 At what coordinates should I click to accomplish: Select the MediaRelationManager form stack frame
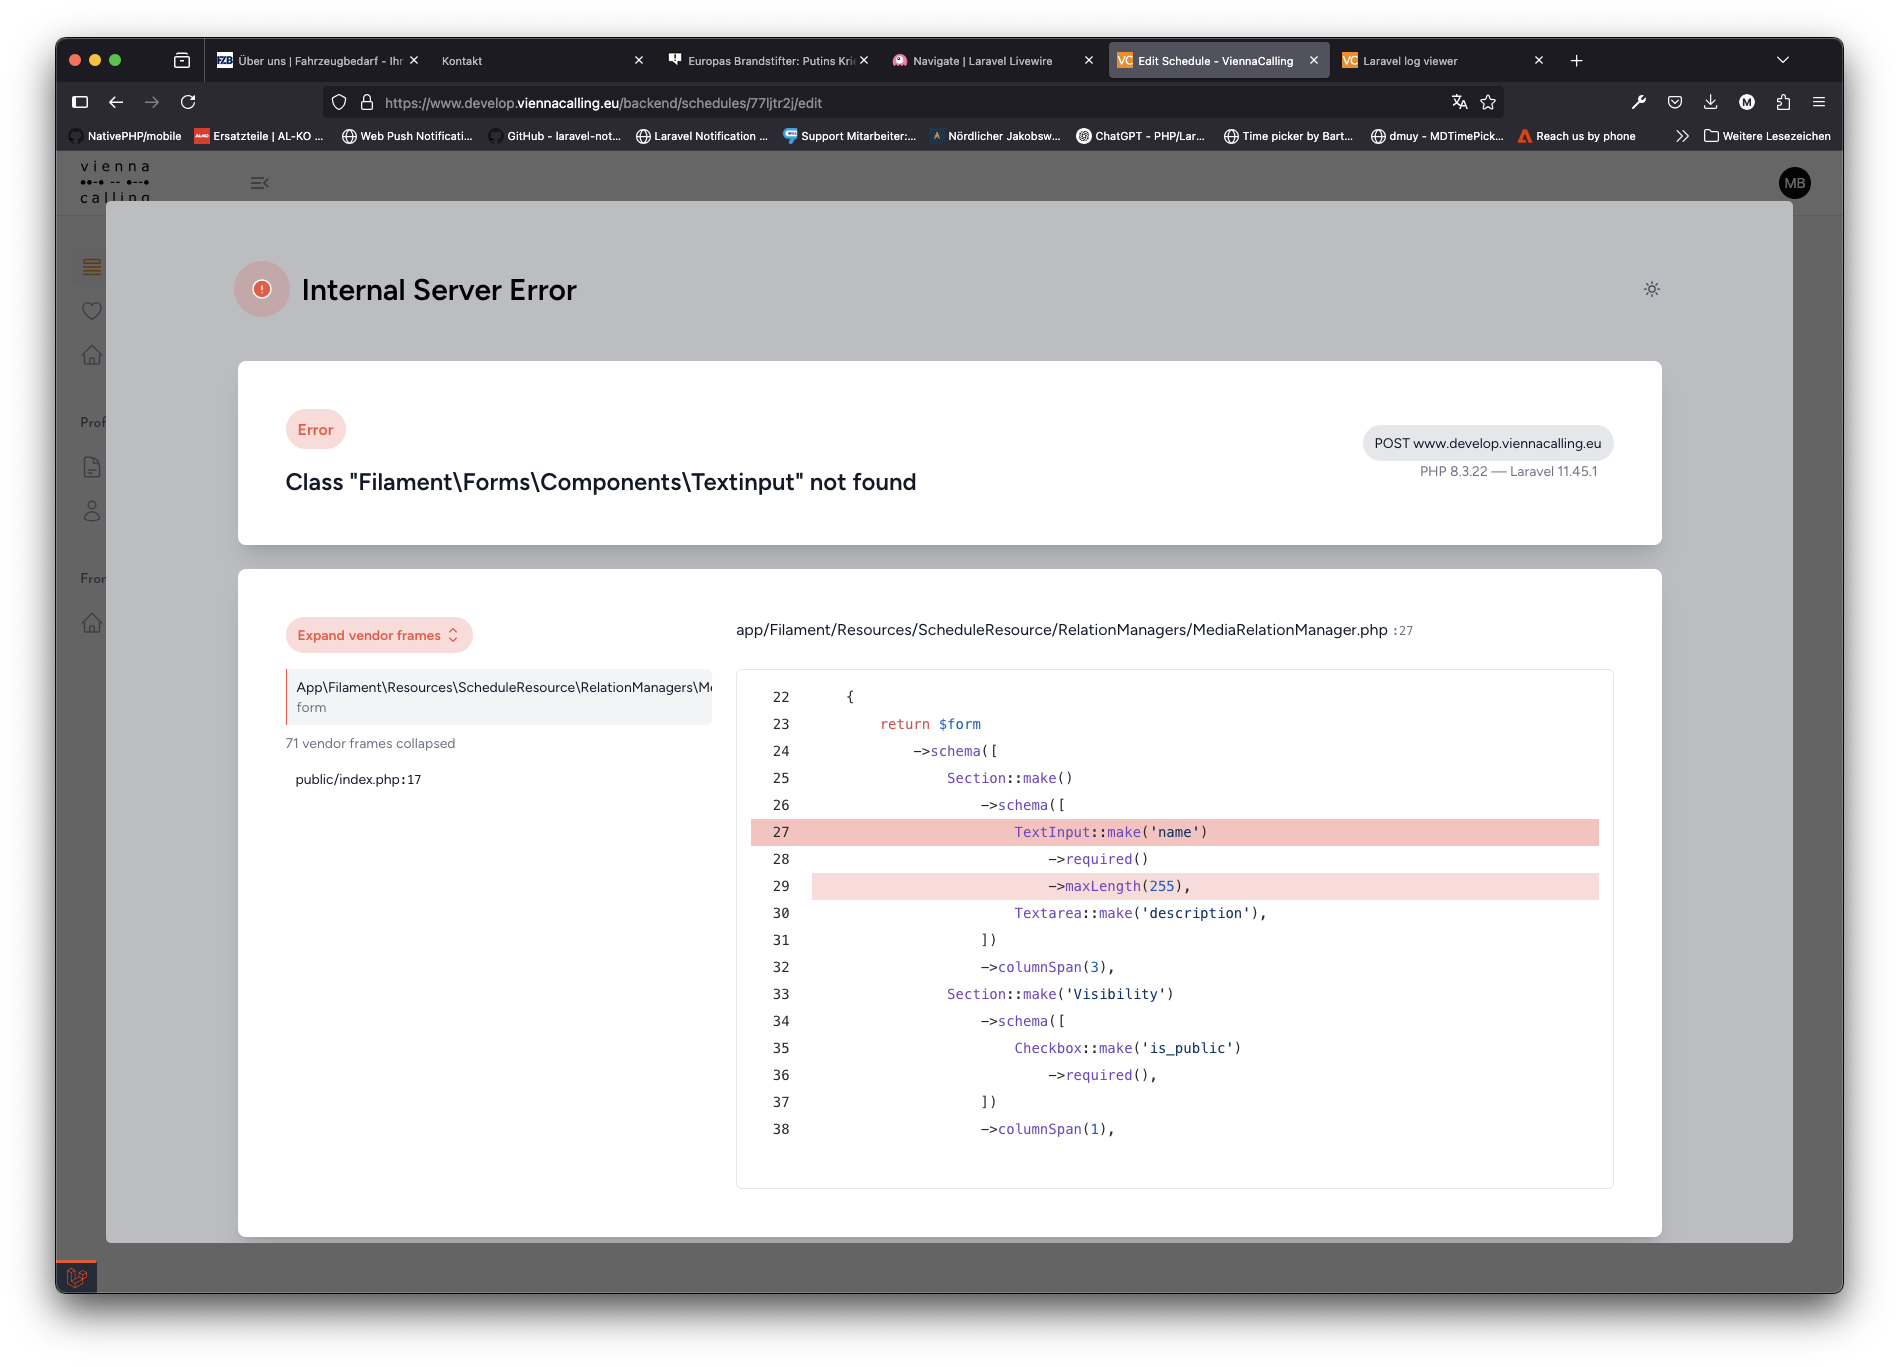click(x=500, y=697)
